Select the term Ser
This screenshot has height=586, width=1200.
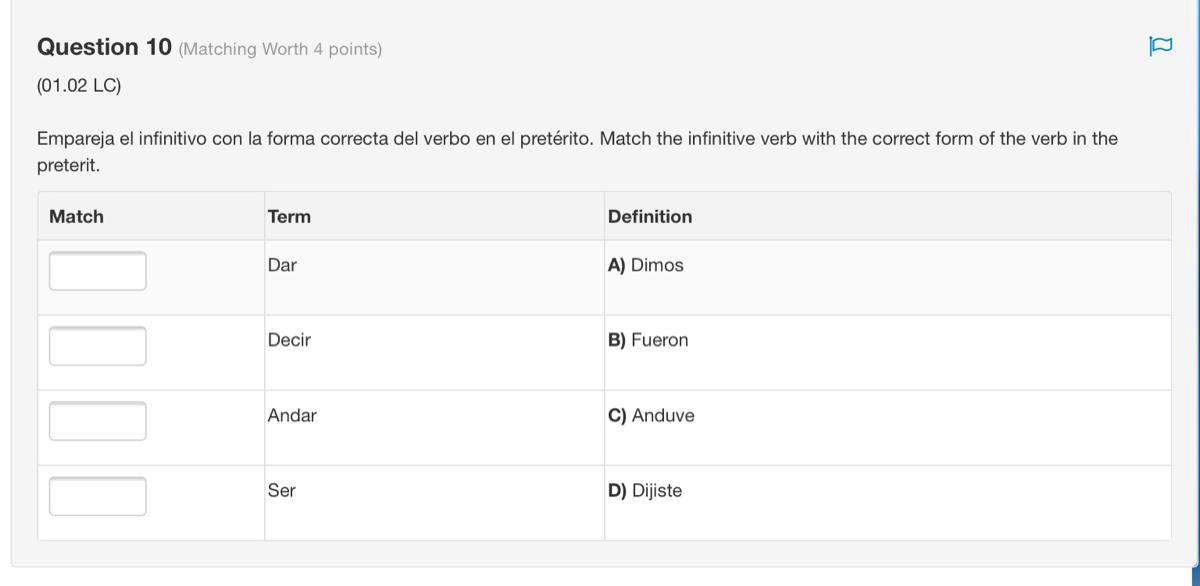click(281, 491)
